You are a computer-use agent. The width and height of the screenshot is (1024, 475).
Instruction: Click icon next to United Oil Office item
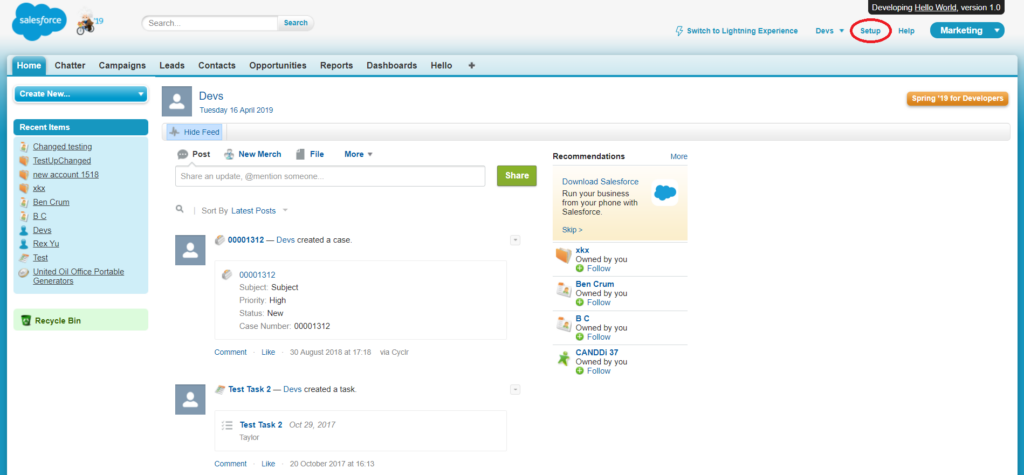click(24, 272)
